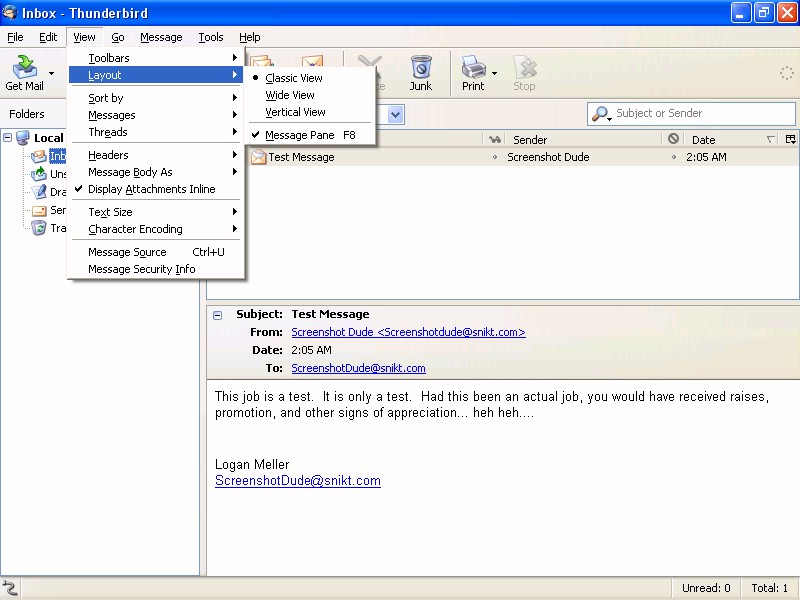Click the online status icon in status bar
This screenshot has height=600, width=800.
point(10,588)
